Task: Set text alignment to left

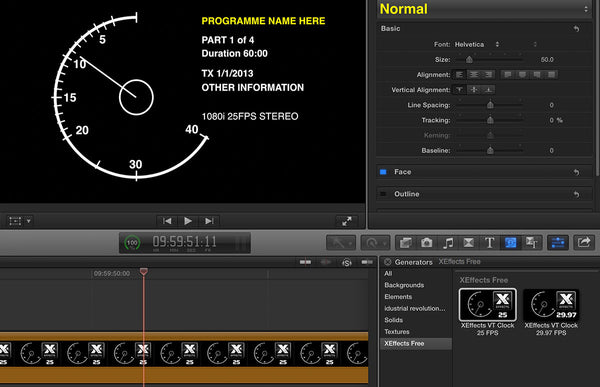Action: 459,75
